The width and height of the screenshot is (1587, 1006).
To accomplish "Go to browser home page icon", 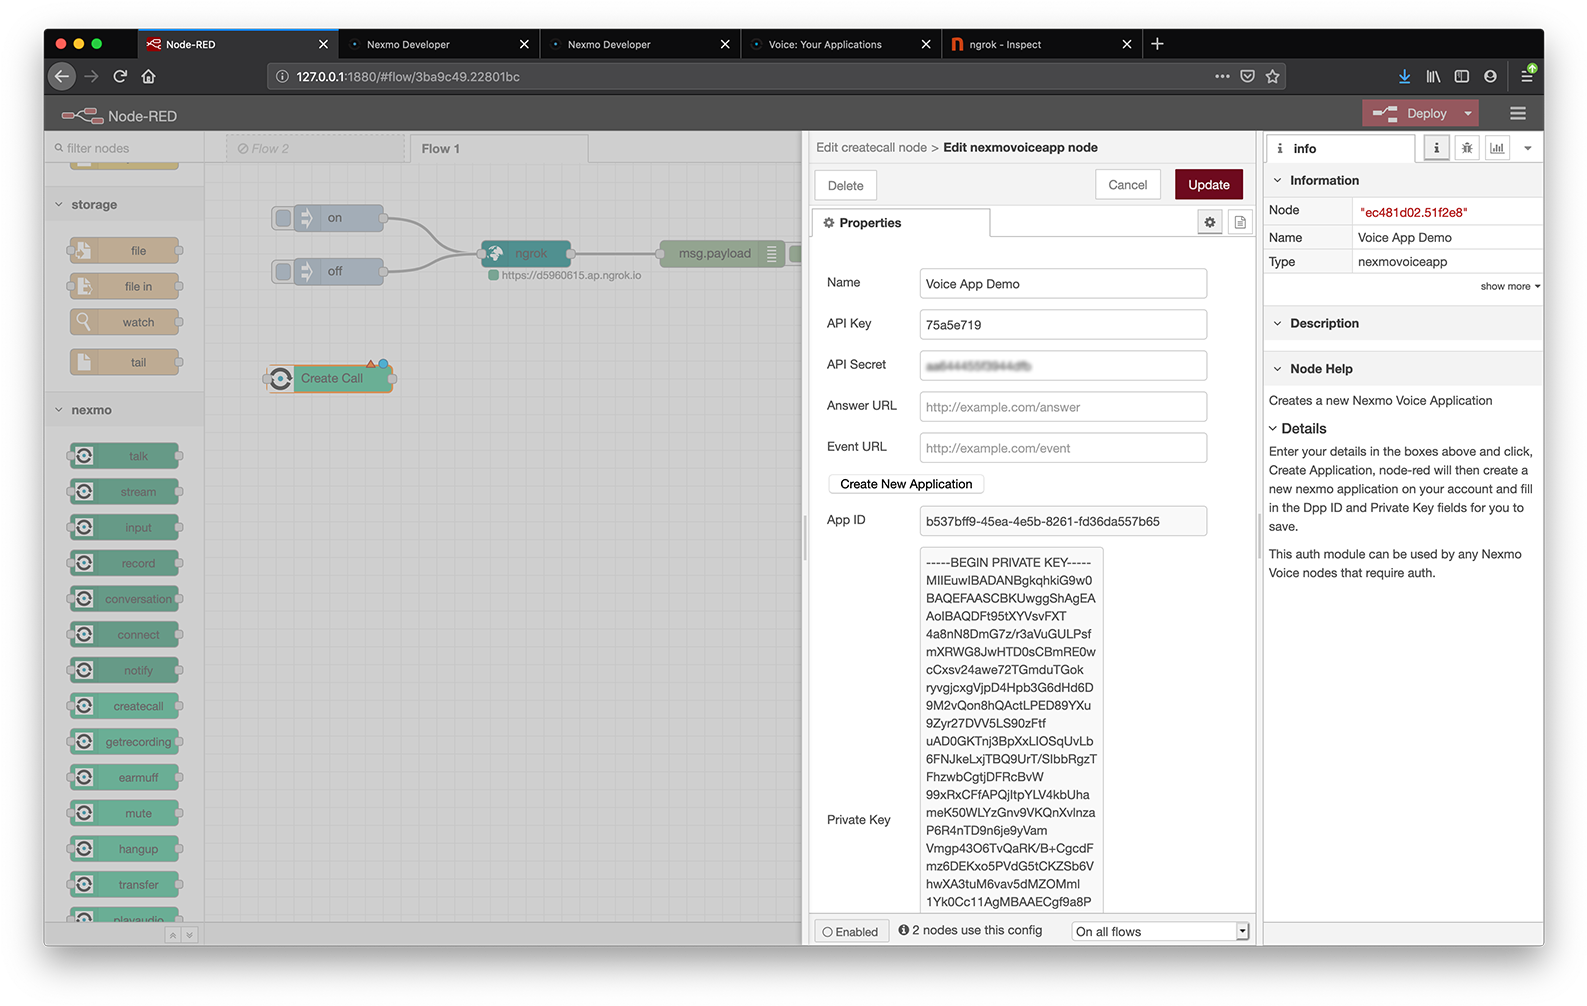I will point(148,76).
